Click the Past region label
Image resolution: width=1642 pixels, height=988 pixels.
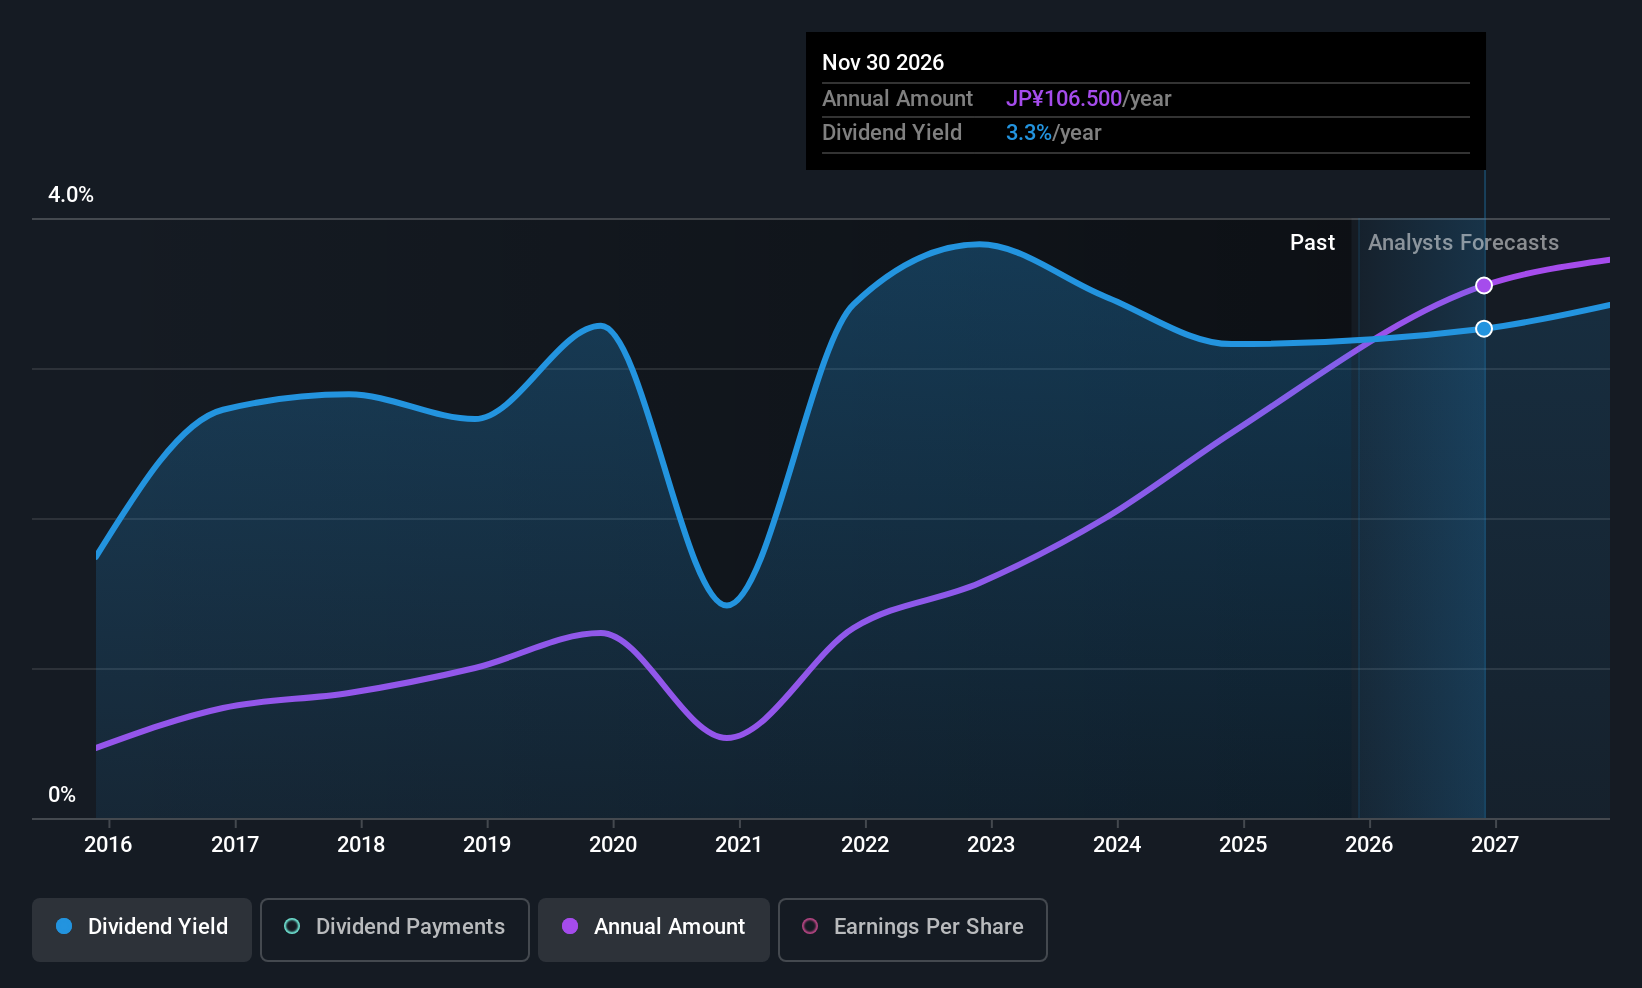(1312, 243)
